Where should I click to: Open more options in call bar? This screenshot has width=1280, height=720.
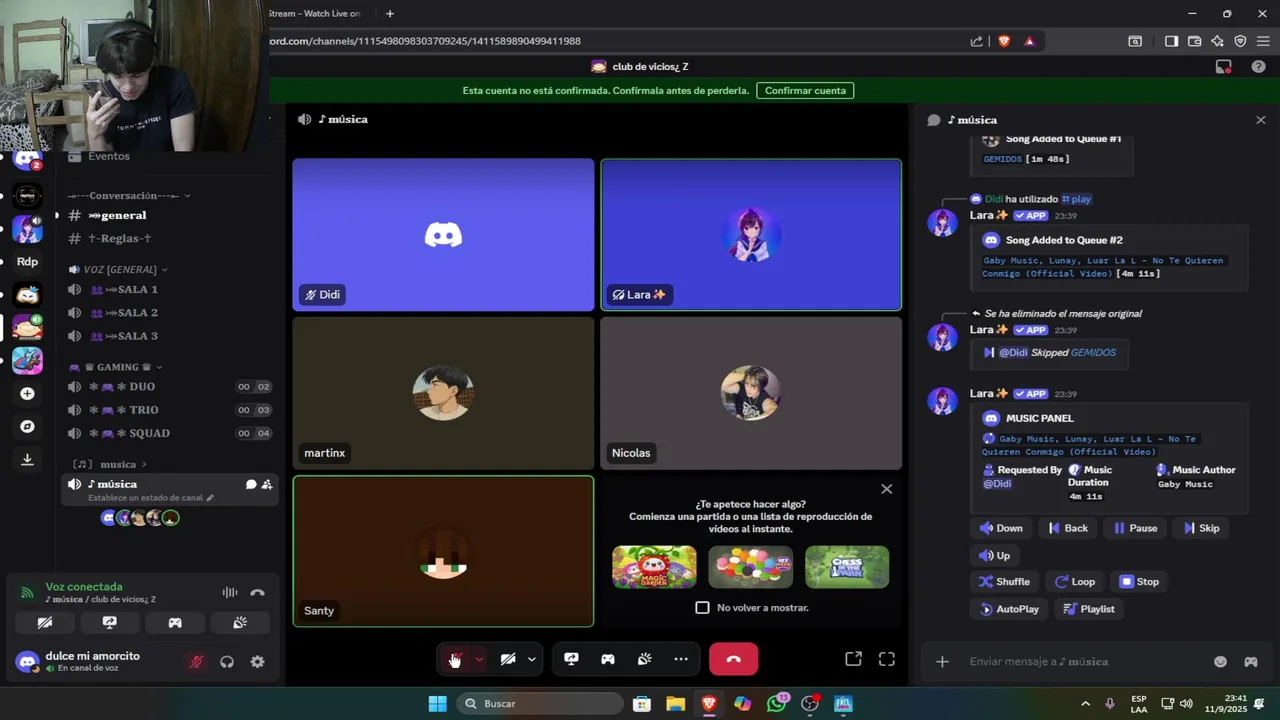click(681, 659)
